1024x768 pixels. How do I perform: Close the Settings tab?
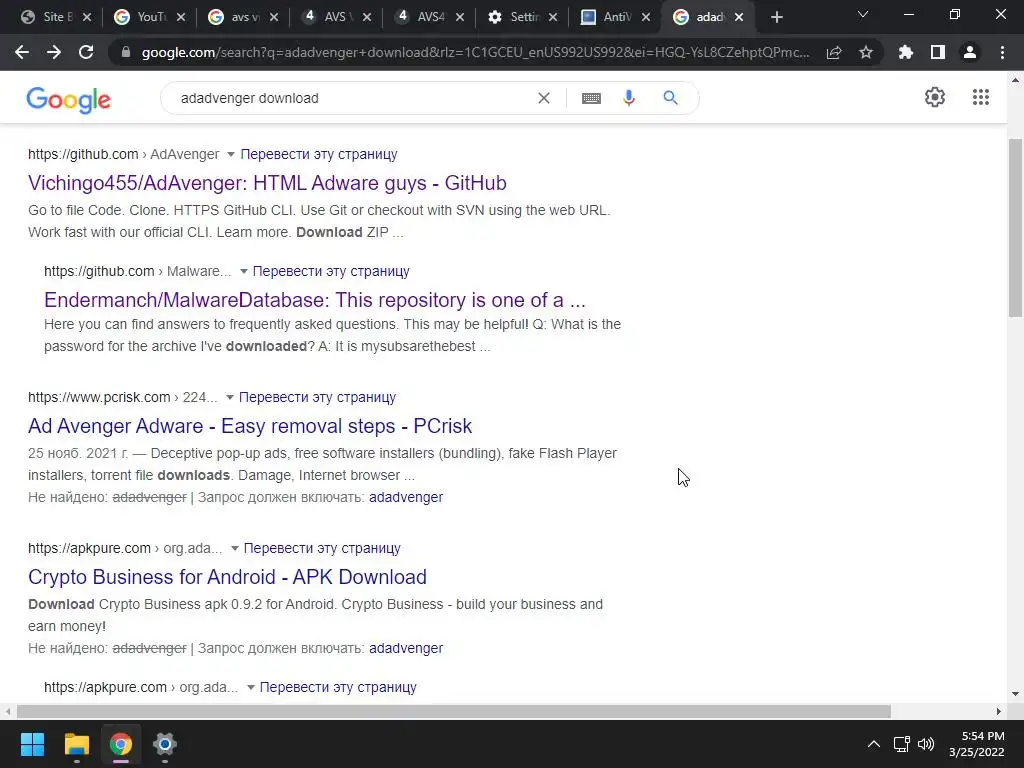[553, 18]
